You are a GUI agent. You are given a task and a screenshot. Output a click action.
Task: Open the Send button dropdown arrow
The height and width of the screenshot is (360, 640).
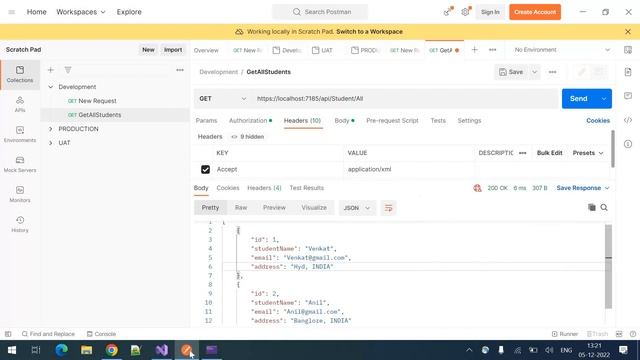(x=604, y=99)
